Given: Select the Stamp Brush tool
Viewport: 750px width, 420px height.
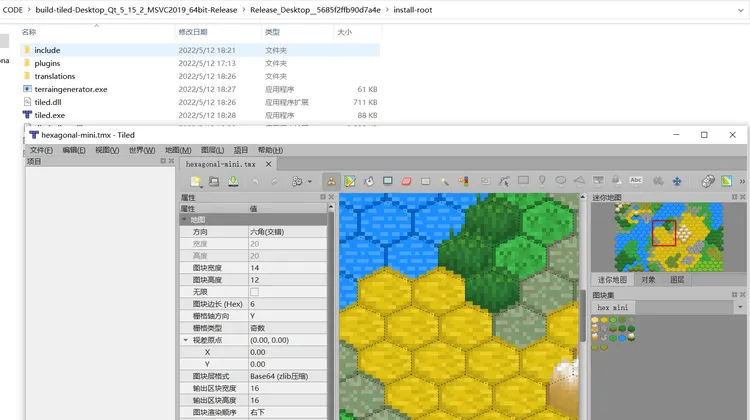Looking at the screenshot, I should click(x=331, y=181).
